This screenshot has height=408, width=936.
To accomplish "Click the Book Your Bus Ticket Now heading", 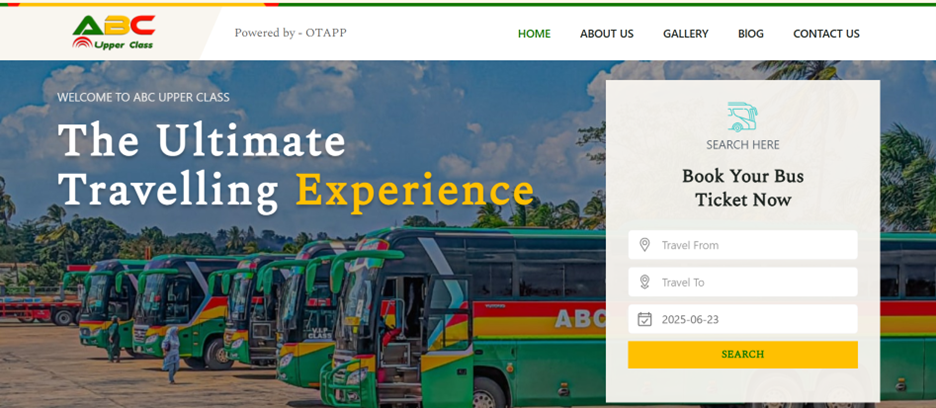I will click(743, 188).
